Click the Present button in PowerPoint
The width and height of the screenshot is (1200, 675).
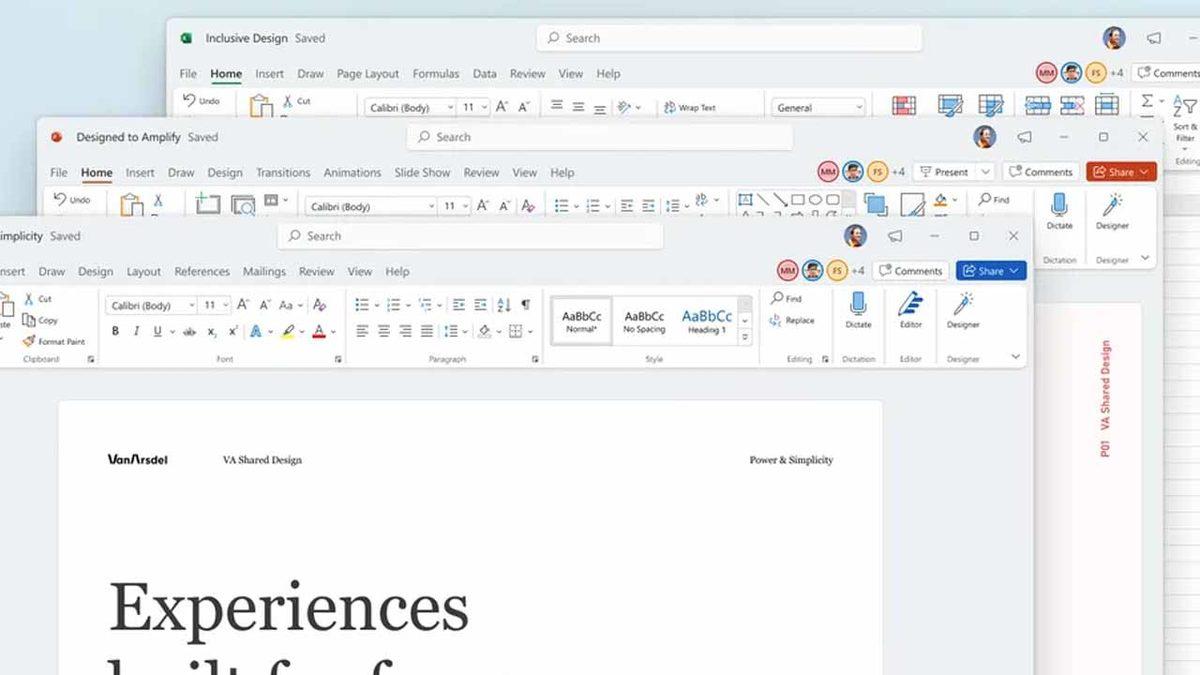tap(948, 171)
